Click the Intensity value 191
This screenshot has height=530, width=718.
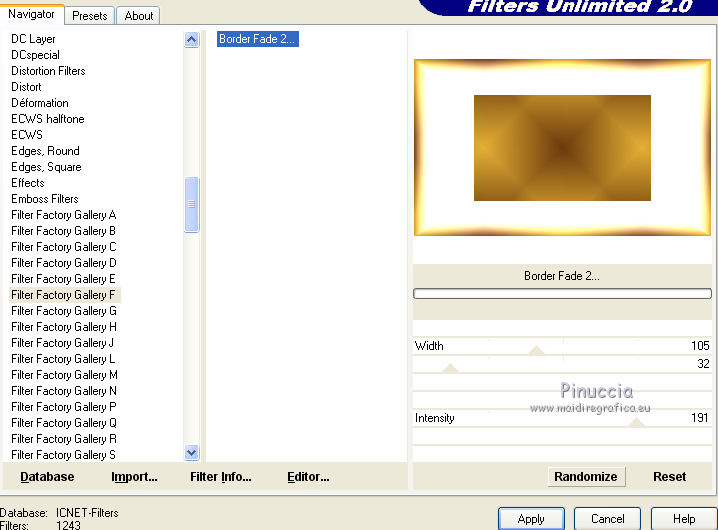tap(700, 418)
